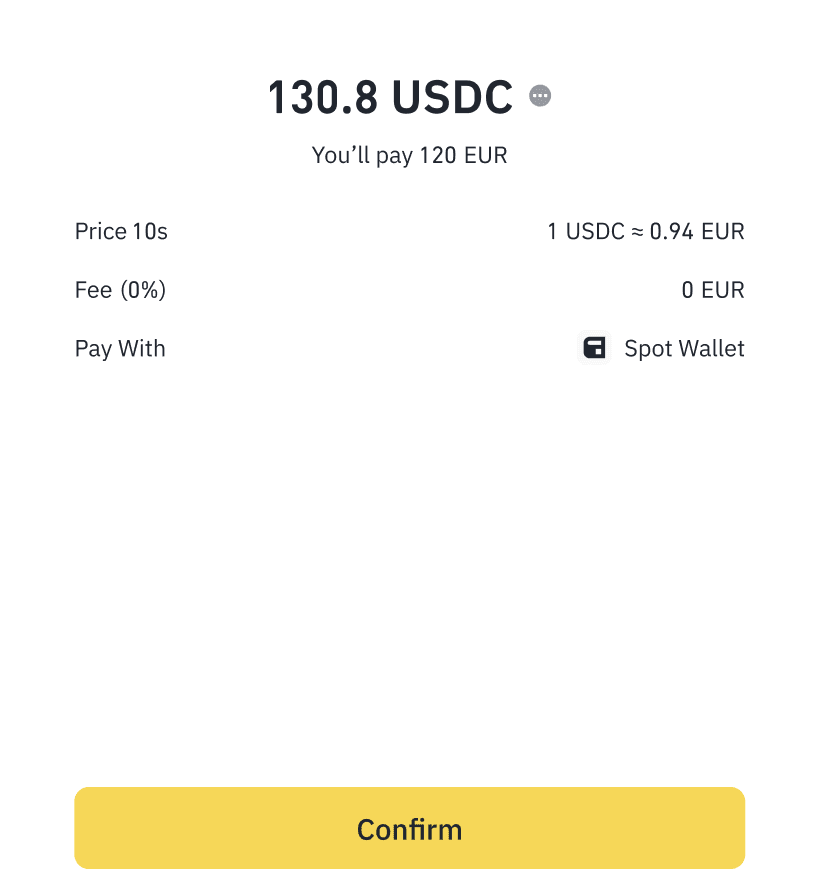Click the 10s price countdown timer
Image resolution: width=814 pixels, height=894 pixels.
point(151,232)
